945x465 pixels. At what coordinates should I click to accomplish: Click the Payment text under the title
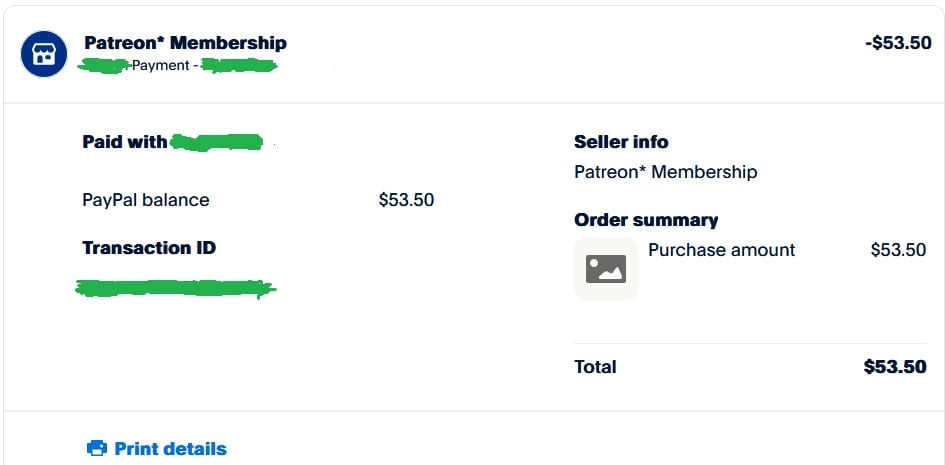point(161,66)
